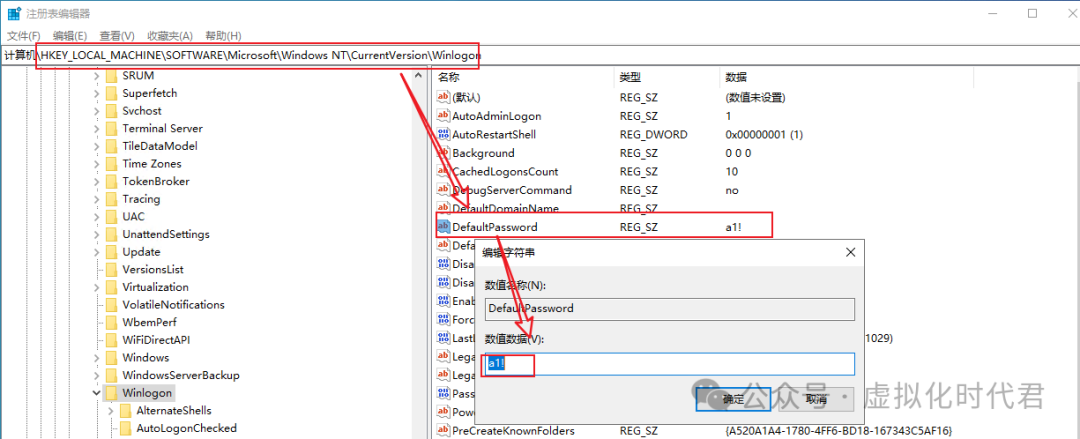Expand the SRUM tree node
The height and width of the screenshot is (439, 1080).
tap(97, 76)
